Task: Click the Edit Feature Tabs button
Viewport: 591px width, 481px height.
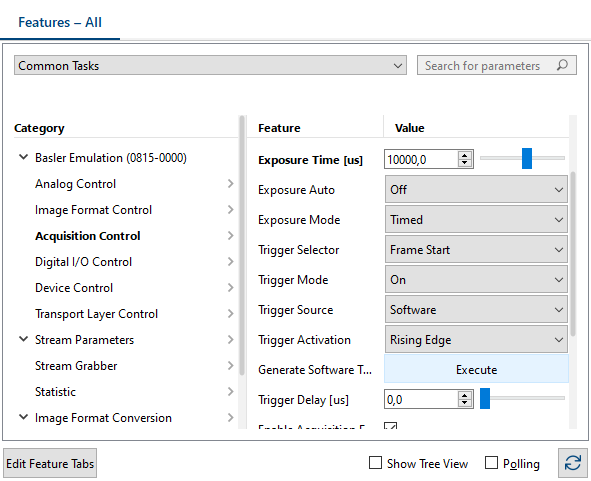Action: [50, 463]
